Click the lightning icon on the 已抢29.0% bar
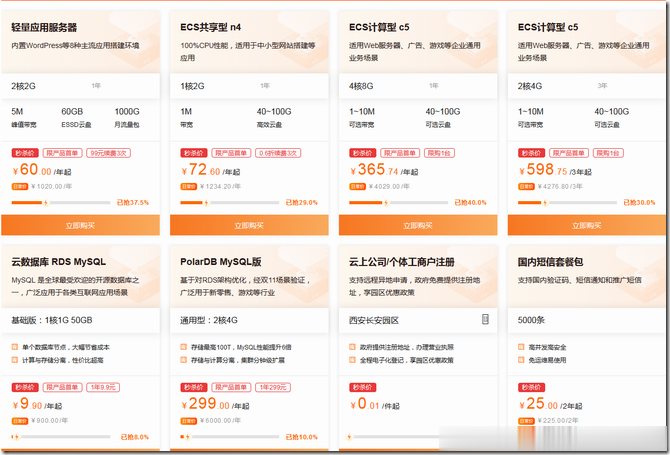The image size is (670, 455). click(x=206, y=203)
